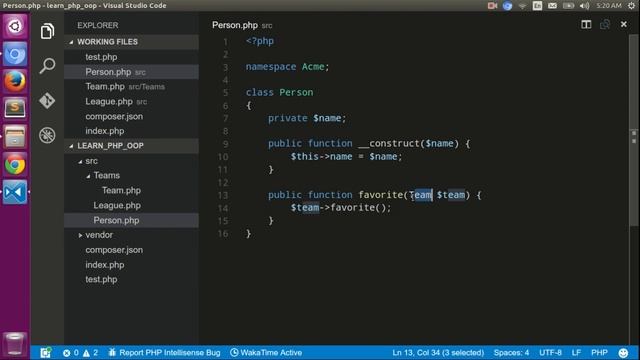640x360 pixels.
Task: Launch Google Chrome from the dock
Action: pyautogui.click(x=15, y=164)
